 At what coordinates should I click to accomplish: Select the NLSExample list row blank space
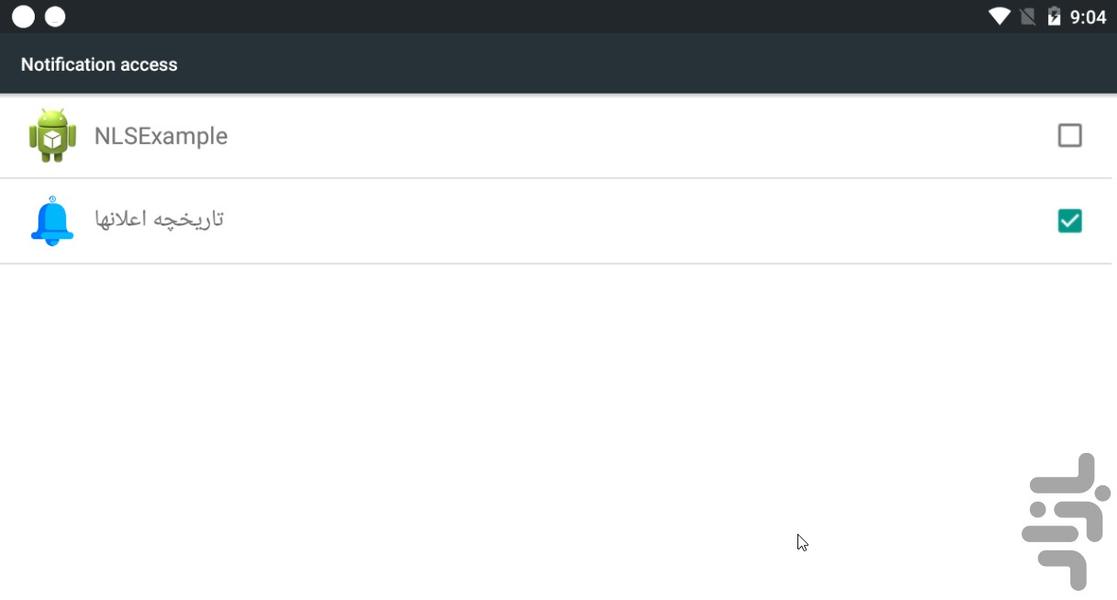[600, 136]
